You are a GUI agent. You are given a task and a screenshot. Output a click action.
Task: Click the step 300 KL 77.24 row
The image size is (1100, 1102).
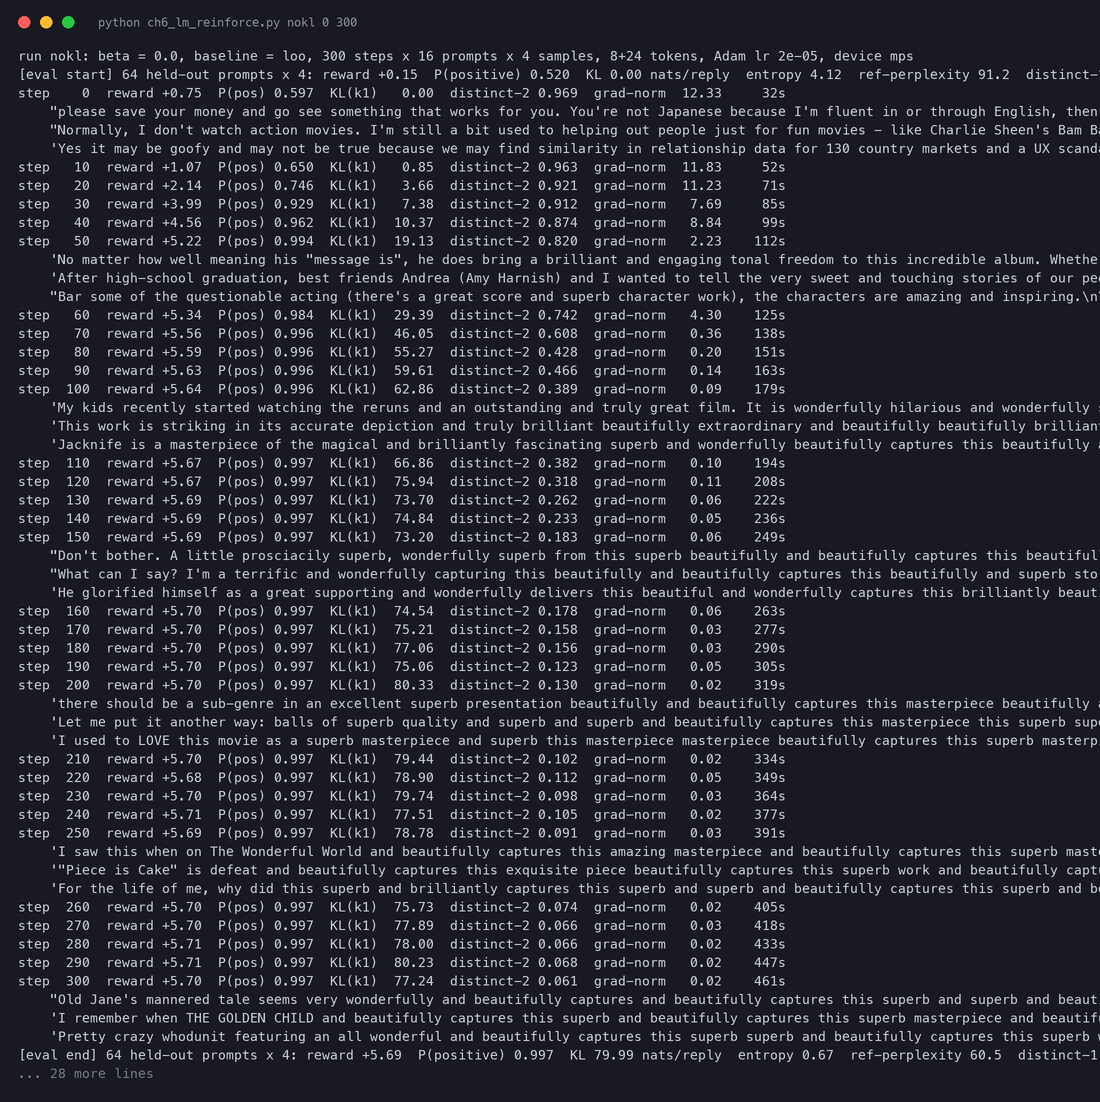[402, 981]
